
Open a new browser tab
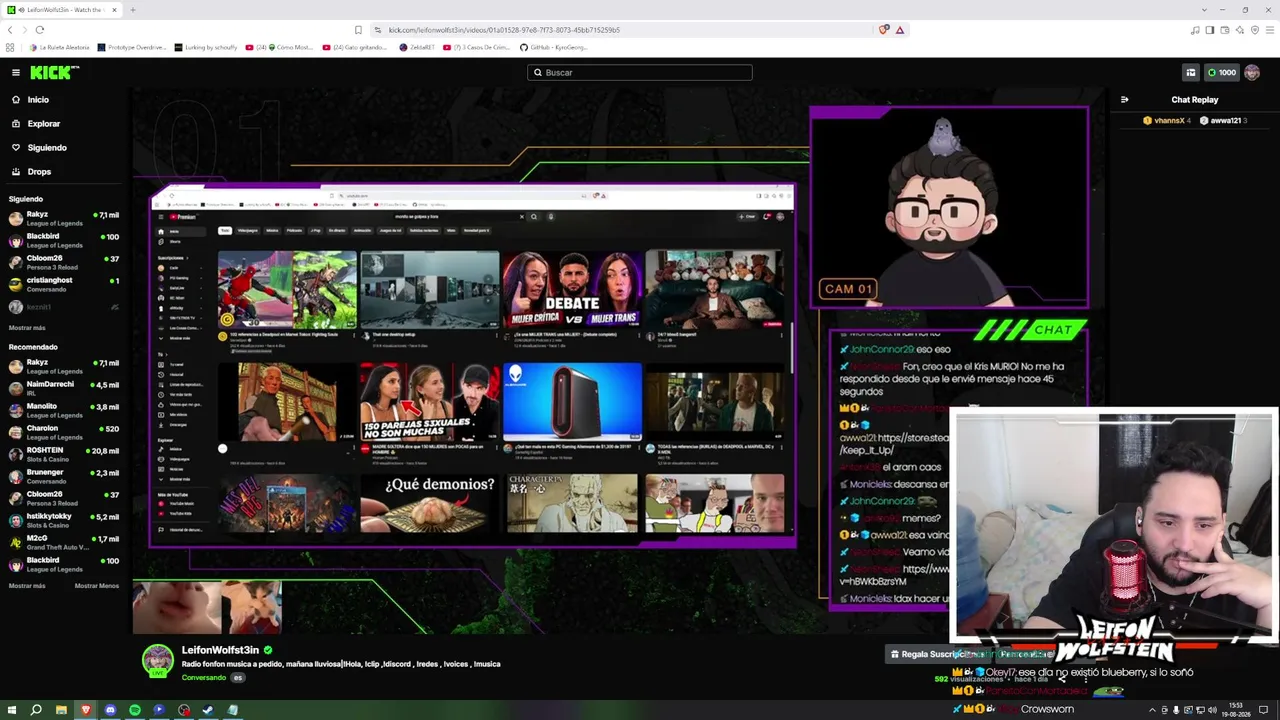[x=132, y=10]
